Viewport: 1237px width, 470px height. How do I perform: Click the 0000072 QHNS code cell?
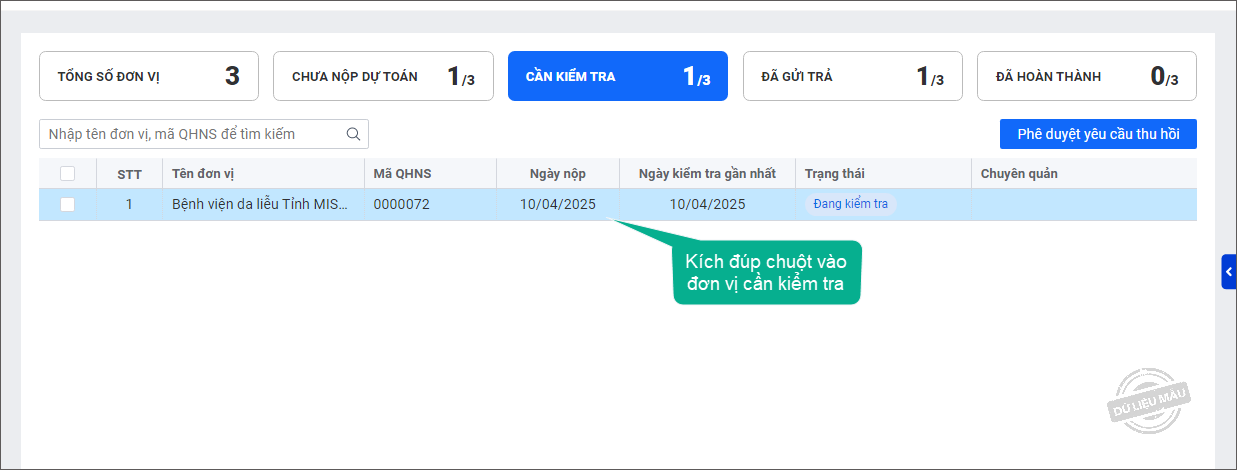click(401, 205)
